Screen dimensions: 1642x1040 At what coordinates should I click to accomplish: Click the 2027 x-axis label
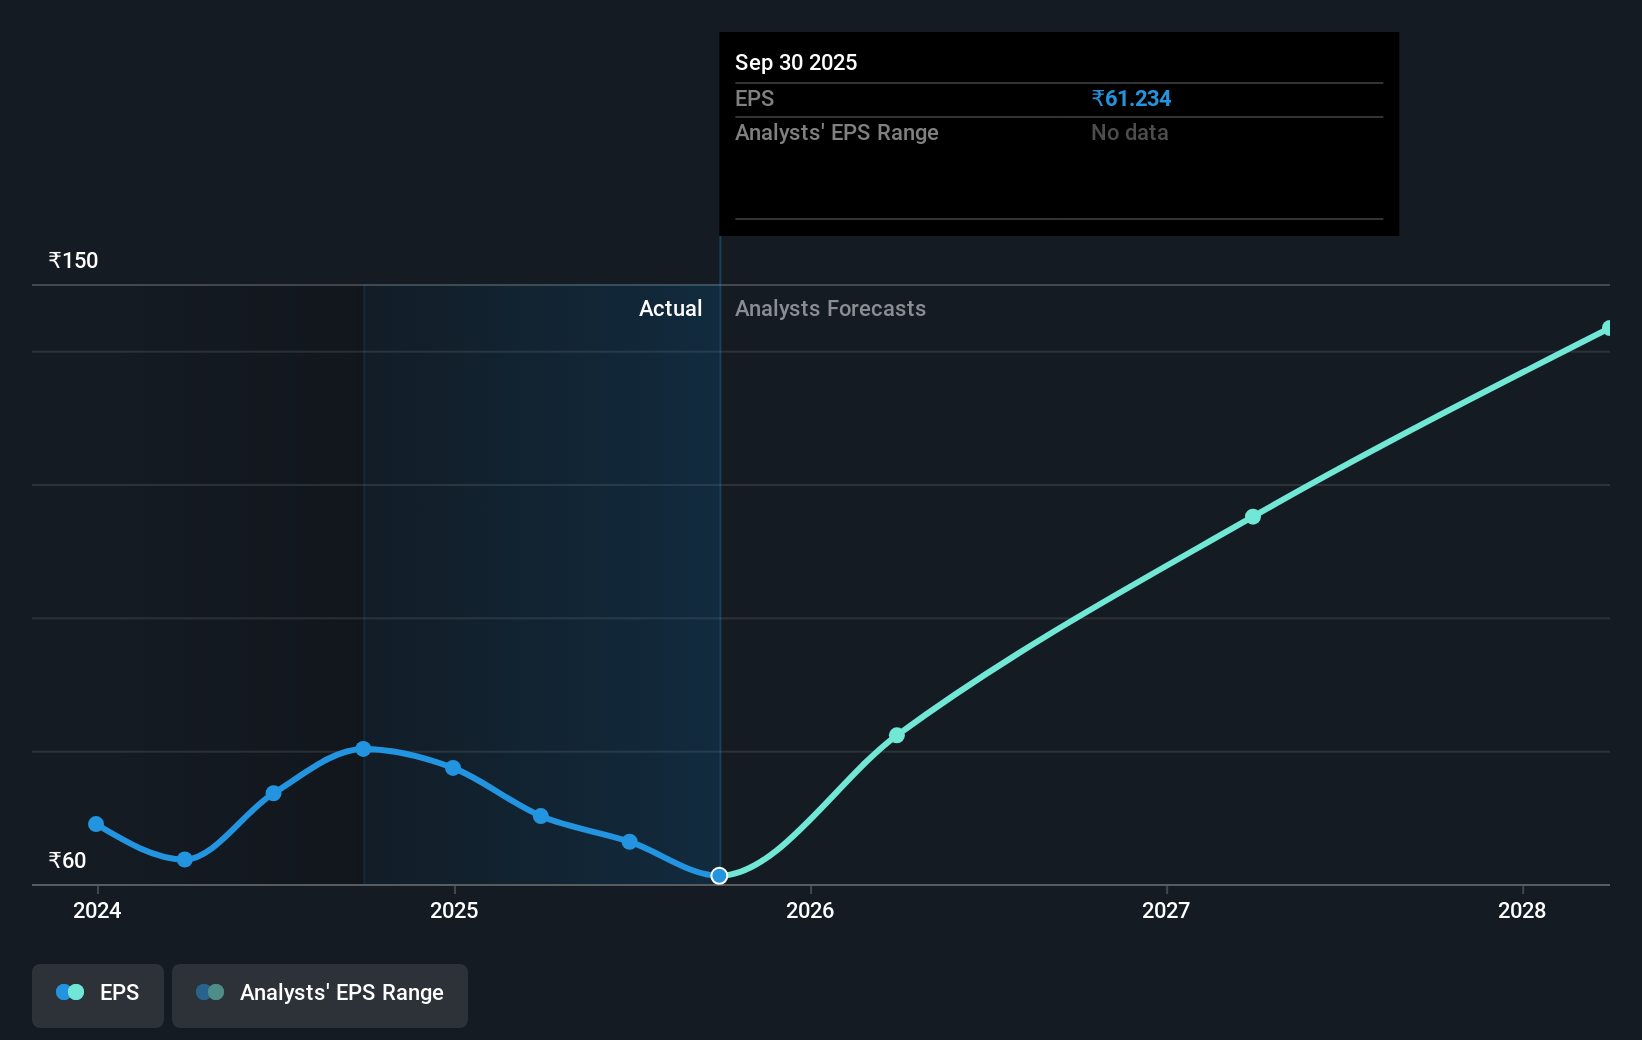click(x=1166, y=910)
